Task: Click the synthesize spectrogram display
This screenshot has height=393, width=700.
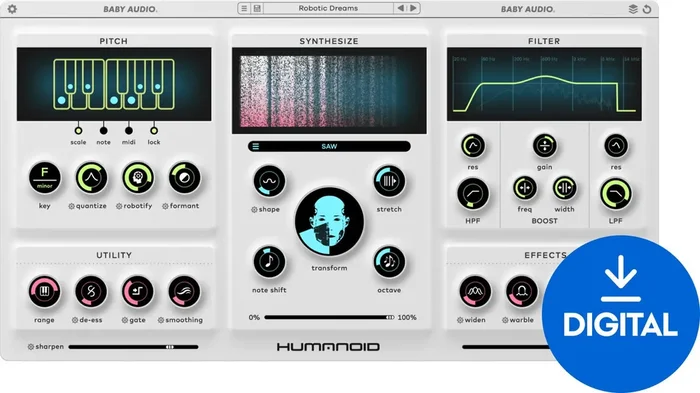Action: [x=329, y=91]
